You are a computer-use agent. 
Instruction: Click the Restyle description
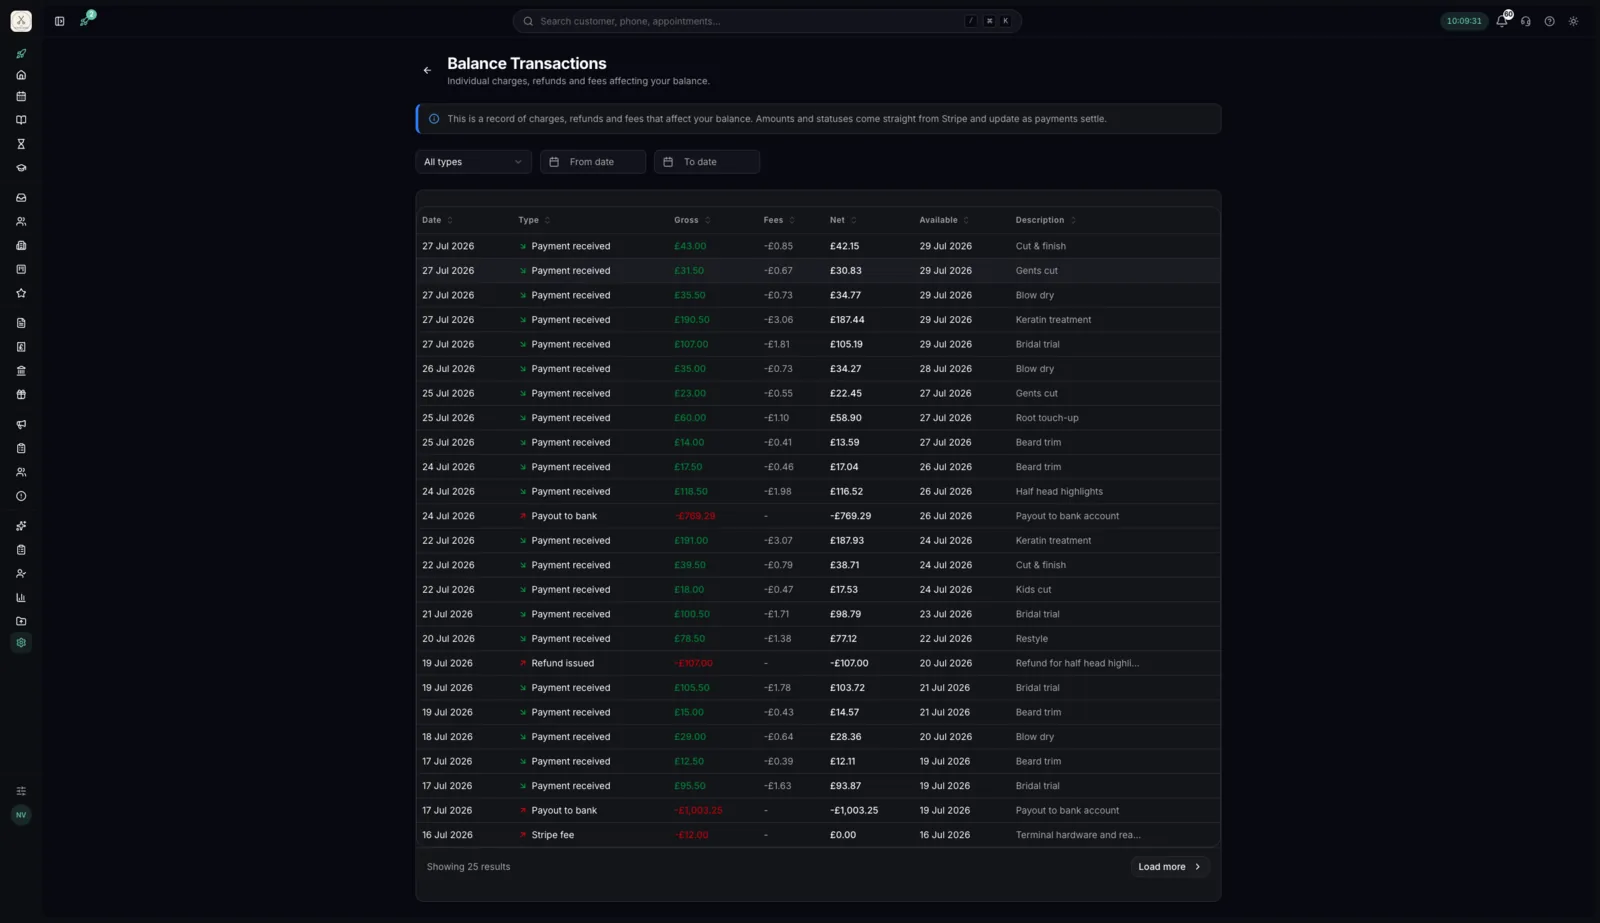[x=1031, y=639]
